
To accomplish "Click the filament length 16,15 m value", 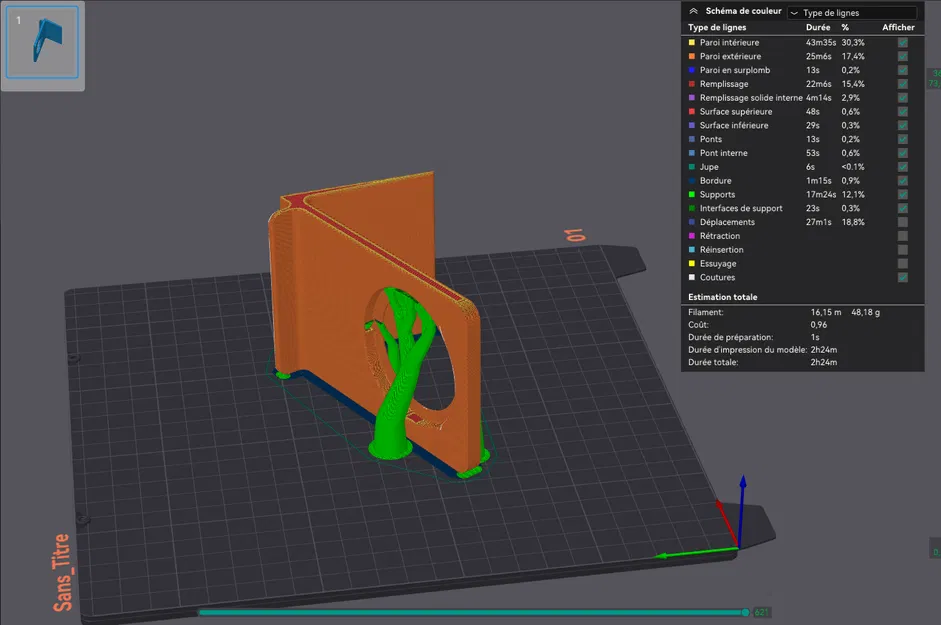I will (x=826, y=312).
